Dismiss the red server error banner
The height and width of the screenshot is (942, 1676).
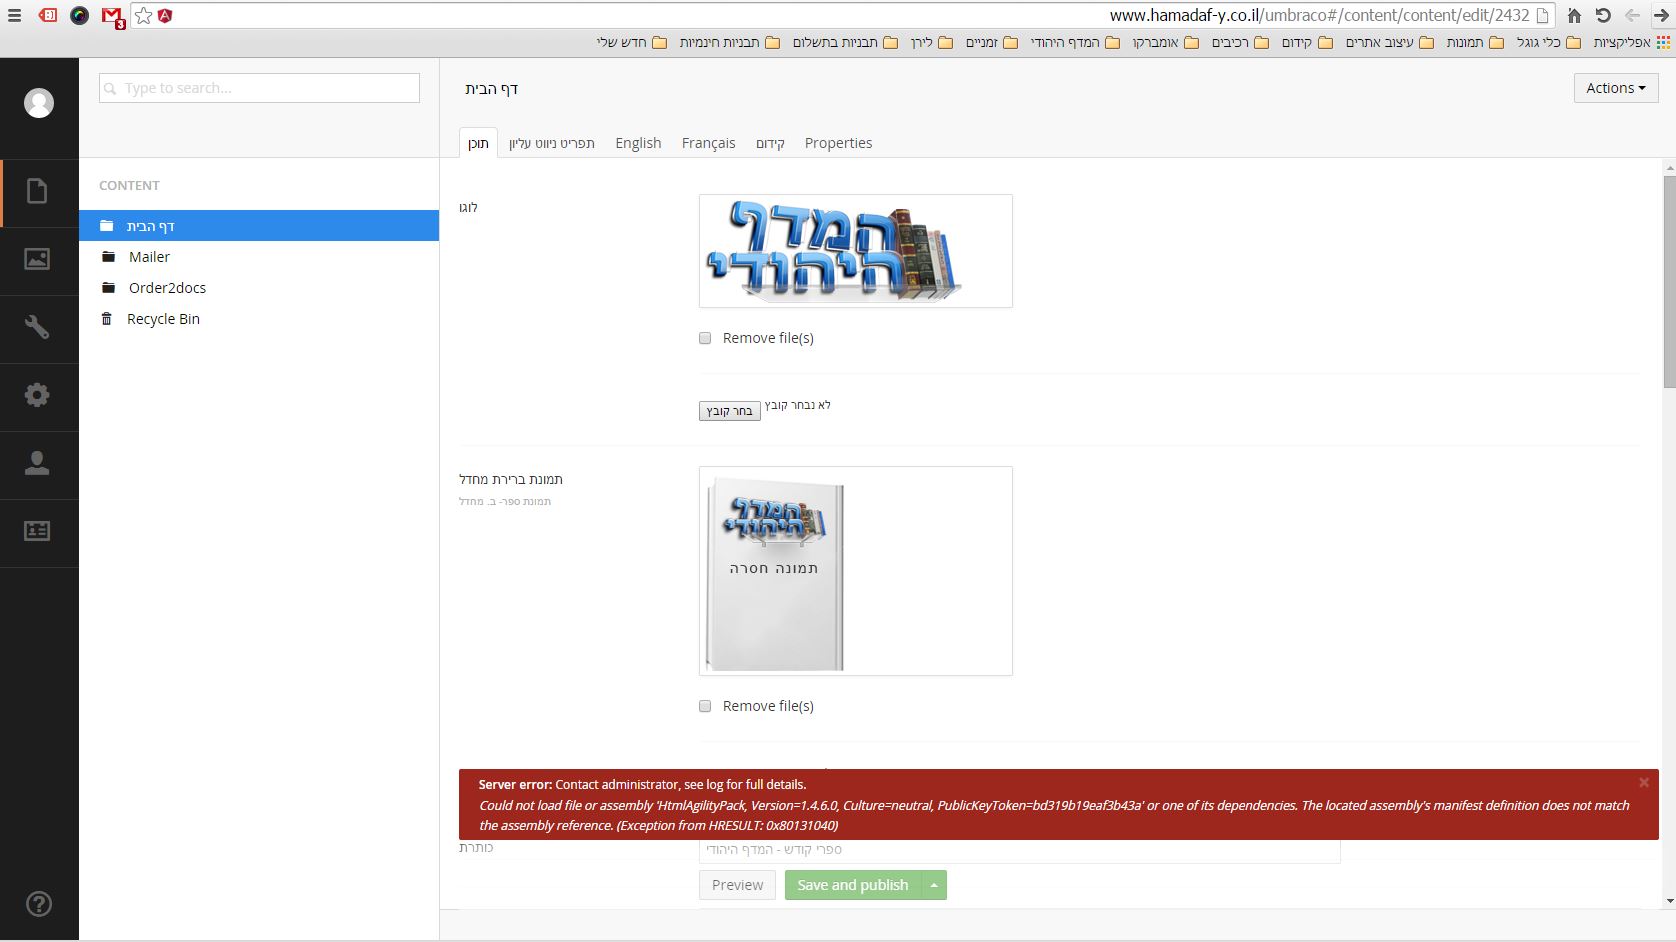1643,782
